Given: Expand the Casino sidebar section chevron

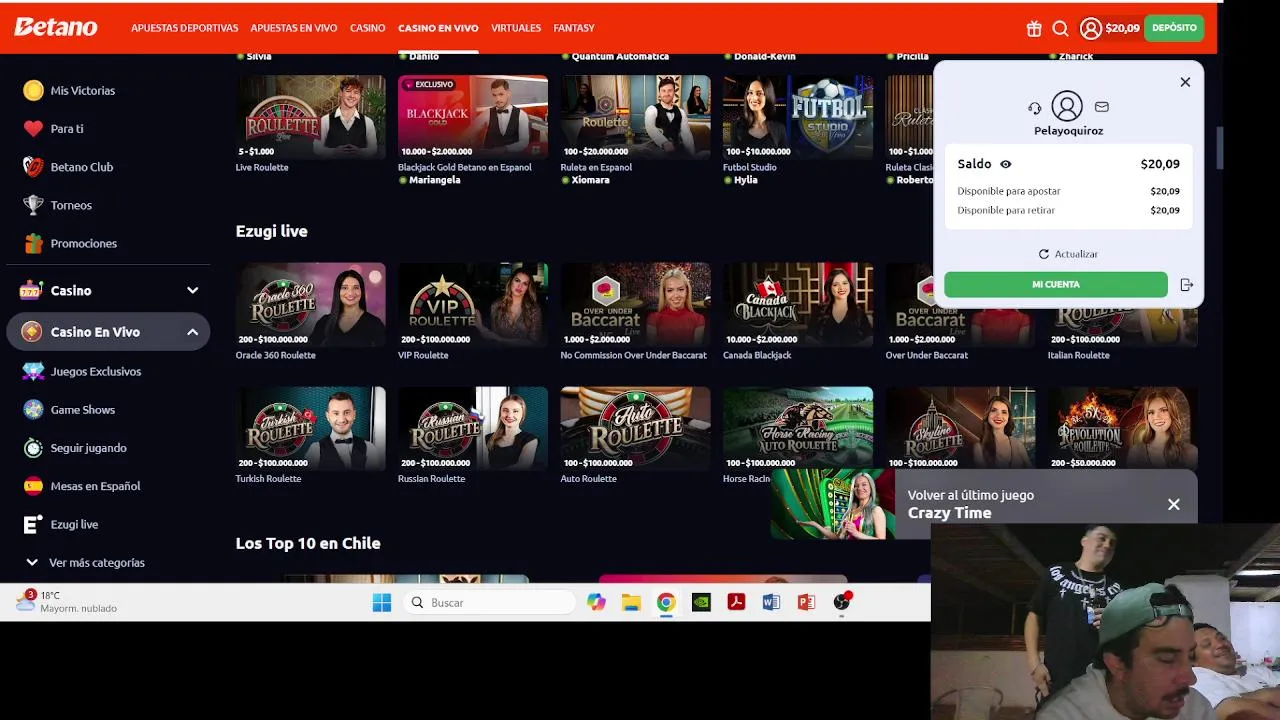Looking at the screenshot, I should [x=192, y=291].
